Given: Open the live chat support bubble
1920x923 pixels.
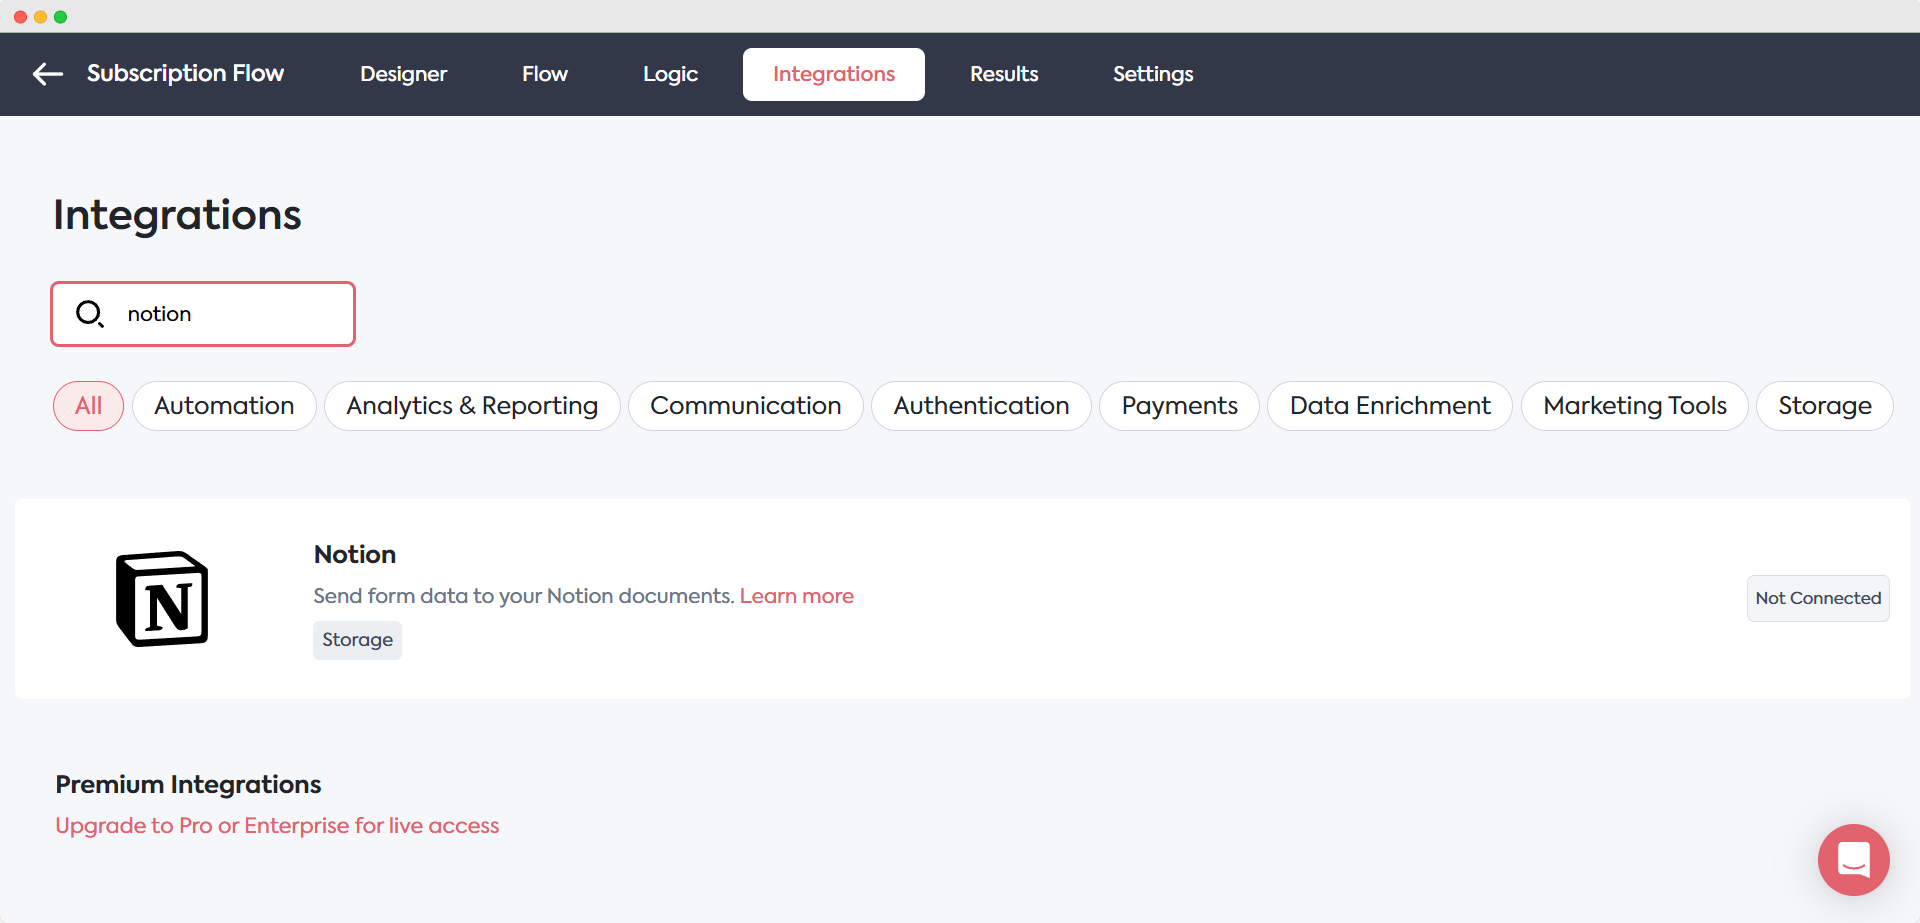Looking at the screenshot, I should click(x=1853, y=859).
